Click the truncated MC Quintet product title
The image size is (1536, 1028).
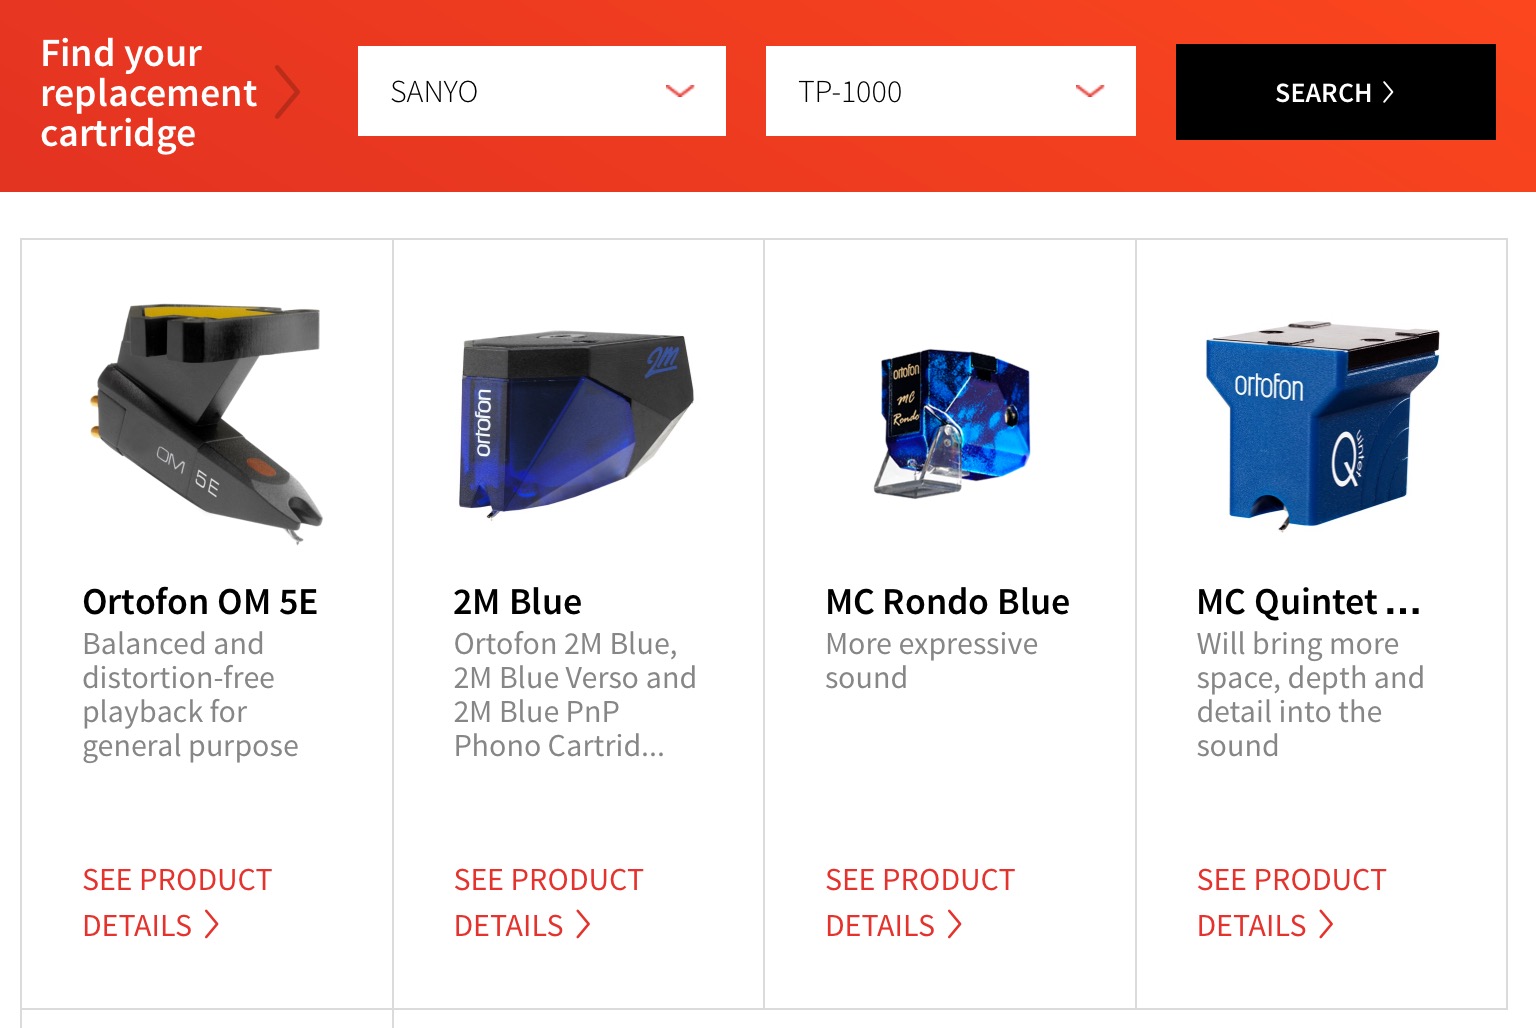(x=1309, y=602)
